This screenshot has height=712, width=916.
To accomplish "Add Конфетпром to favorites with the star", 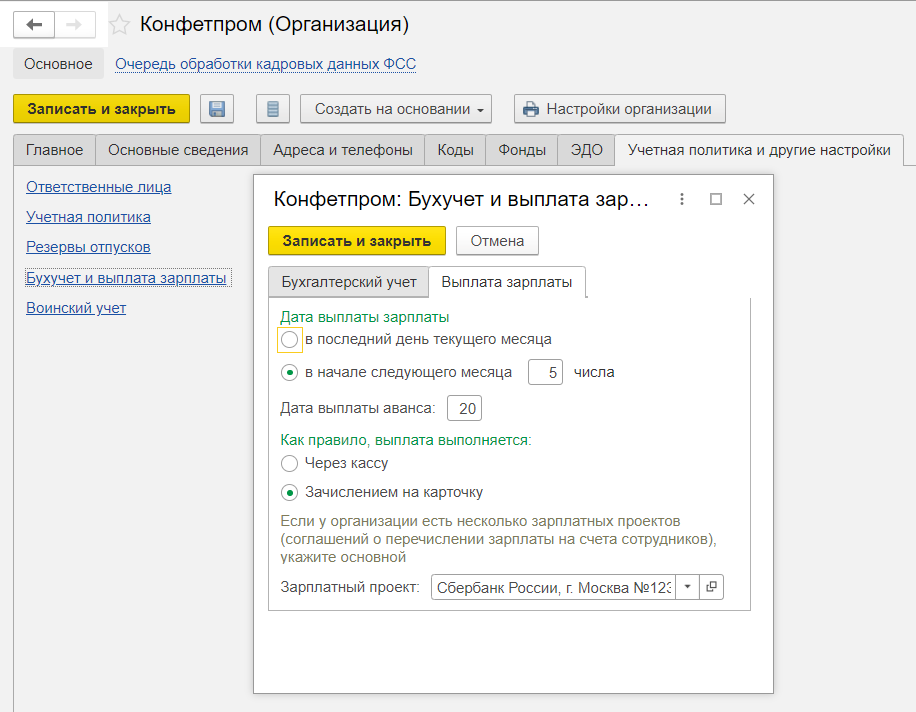I will click(x=120, y=25).
